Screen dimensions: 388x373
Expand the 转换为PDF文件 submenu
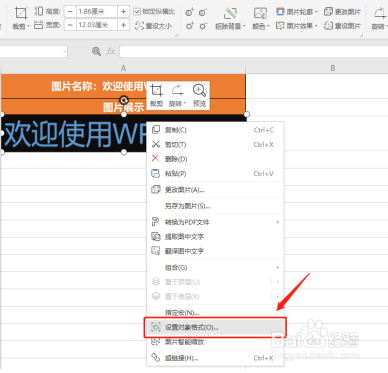click(215, 222)
